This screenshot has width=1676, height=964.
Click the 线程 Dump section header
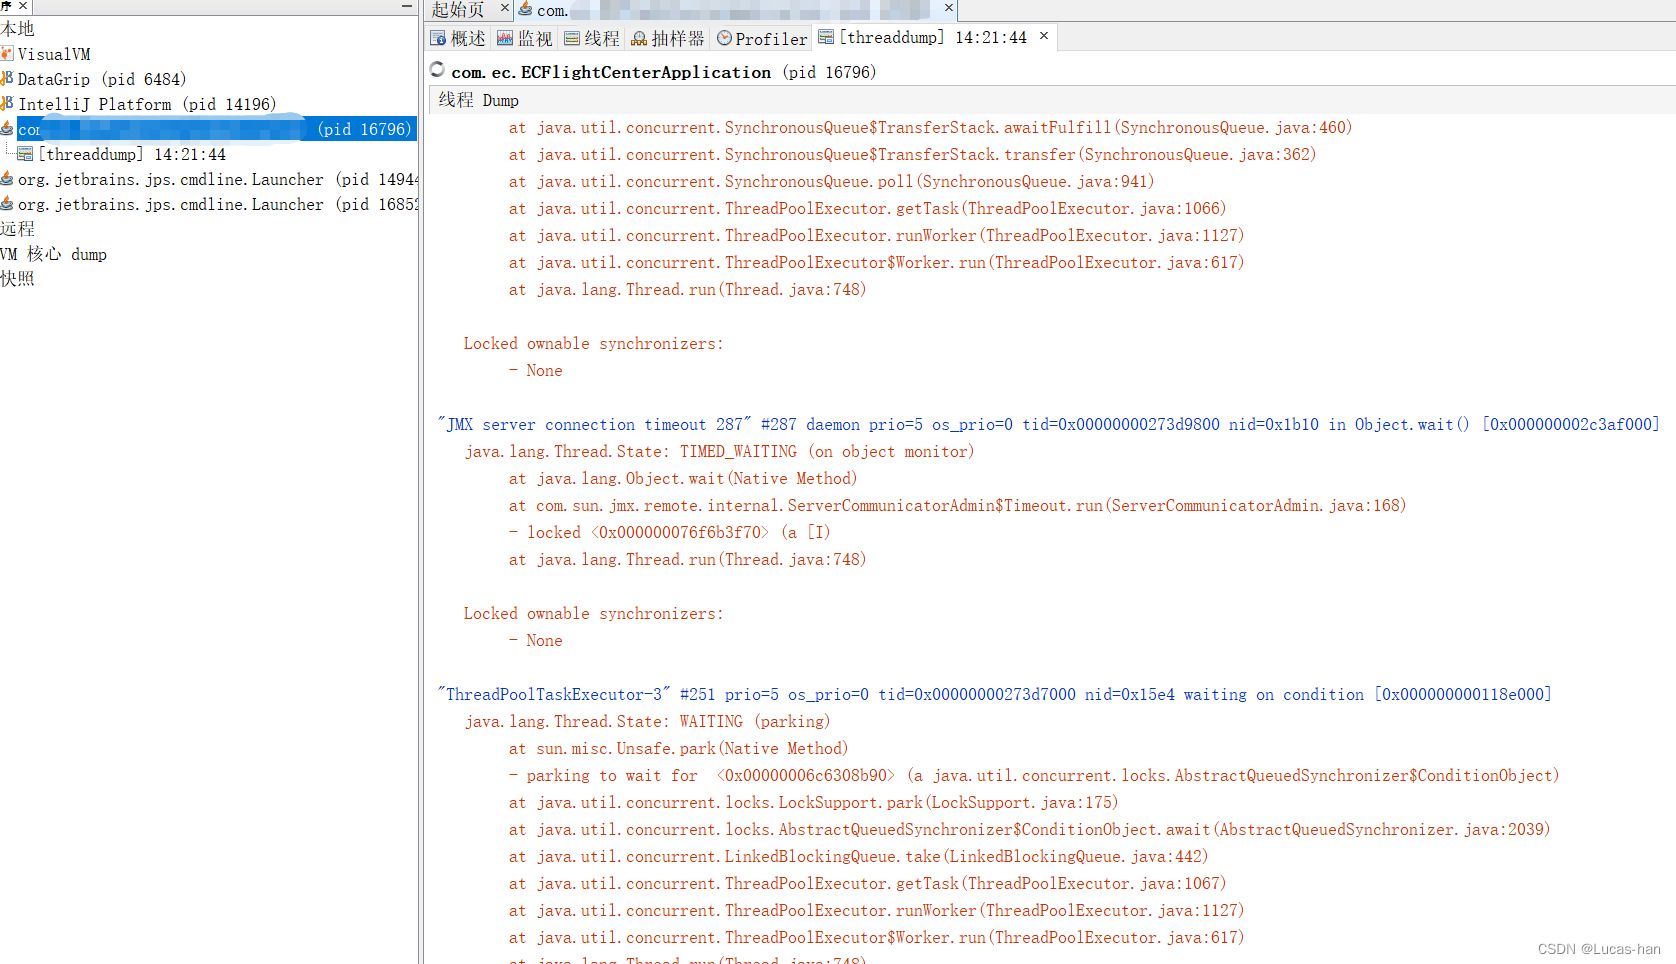(x=478, y=100)
